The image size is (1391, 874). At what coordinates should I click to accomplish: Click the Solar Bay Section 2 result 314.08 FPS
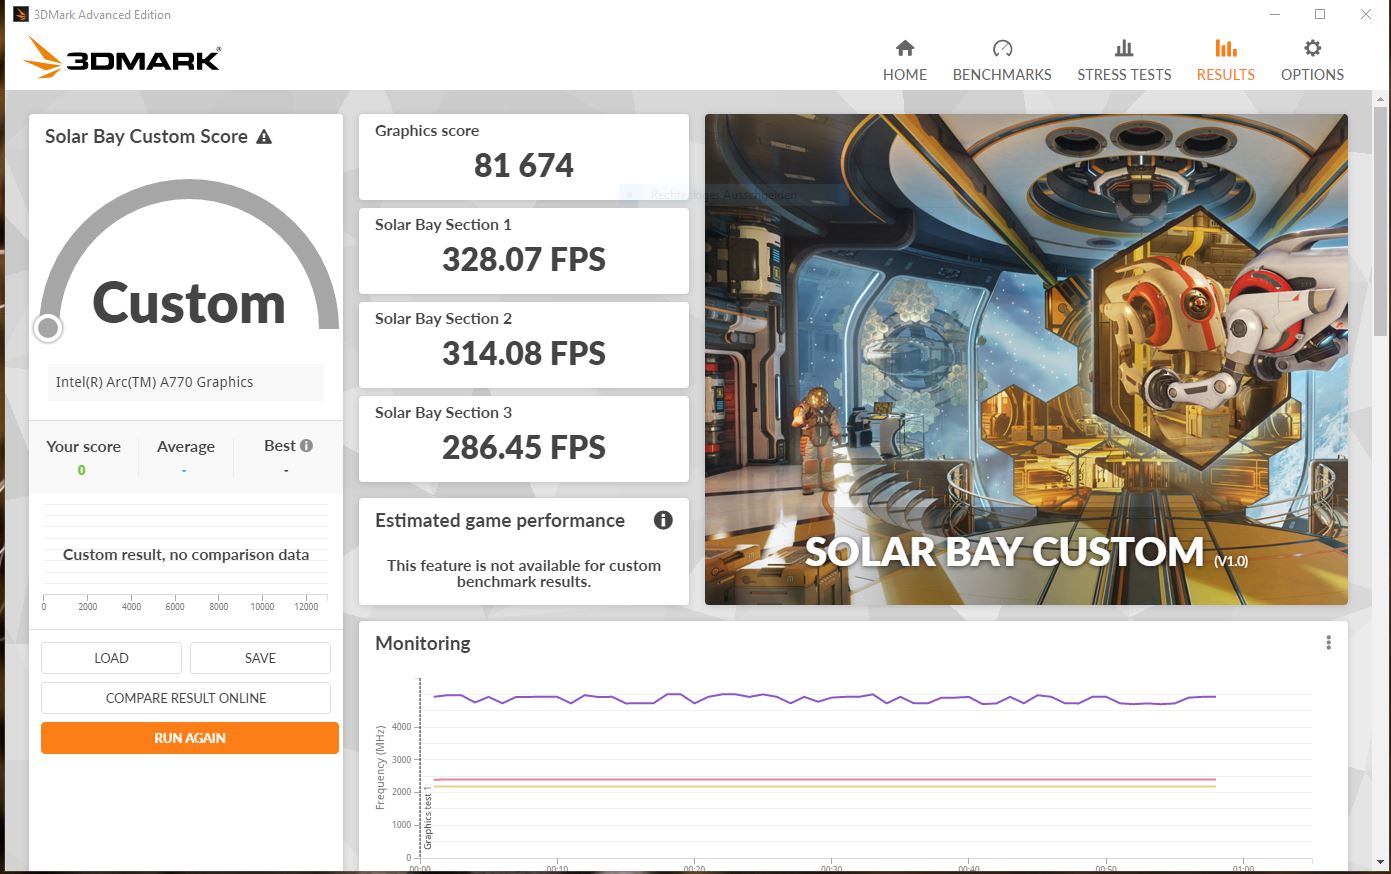(x=524, y=353)
